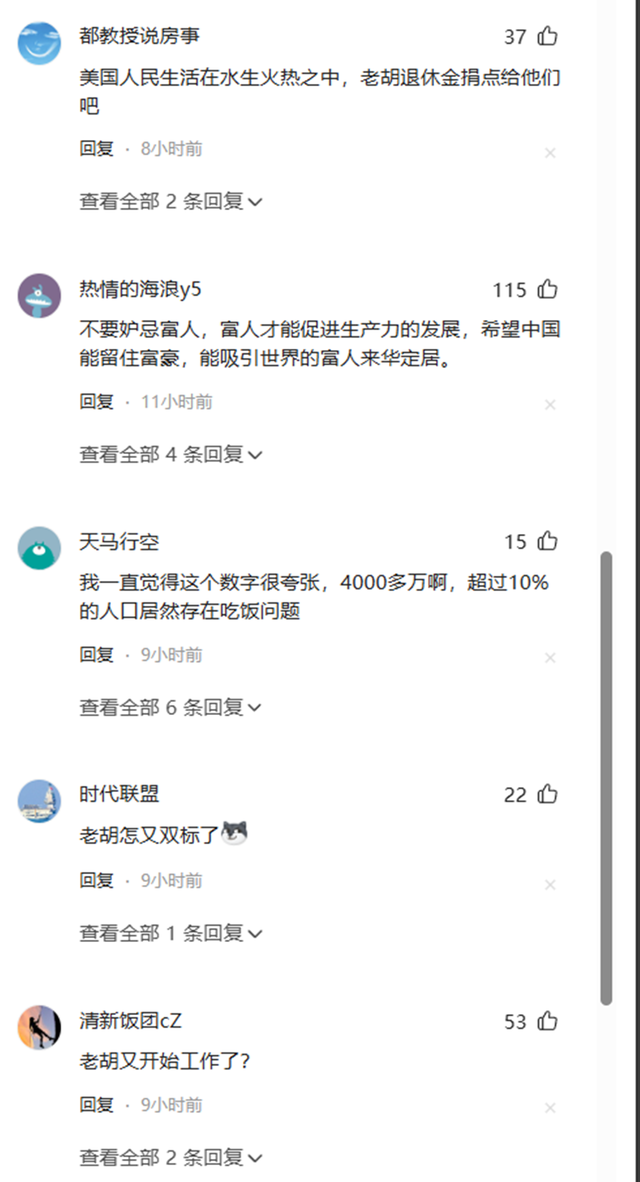Image resolution: width=640 pixels, height=1182 pixels.
Task: Like the comment by 都教授说房事
Action: pyautogui.click(x=547, y=36)
